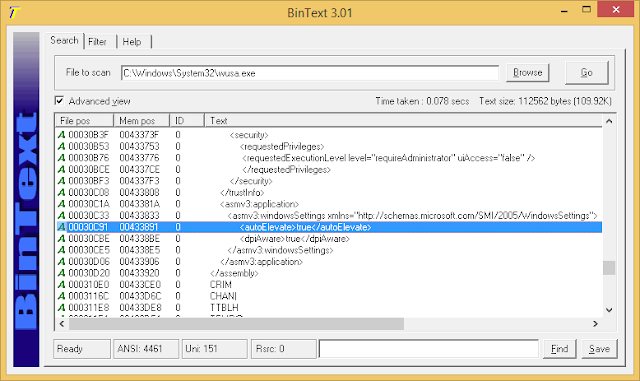Click the ANSI icon on row 00030D06
This screenshot has width=640, height=381.
tap(61, 261)
